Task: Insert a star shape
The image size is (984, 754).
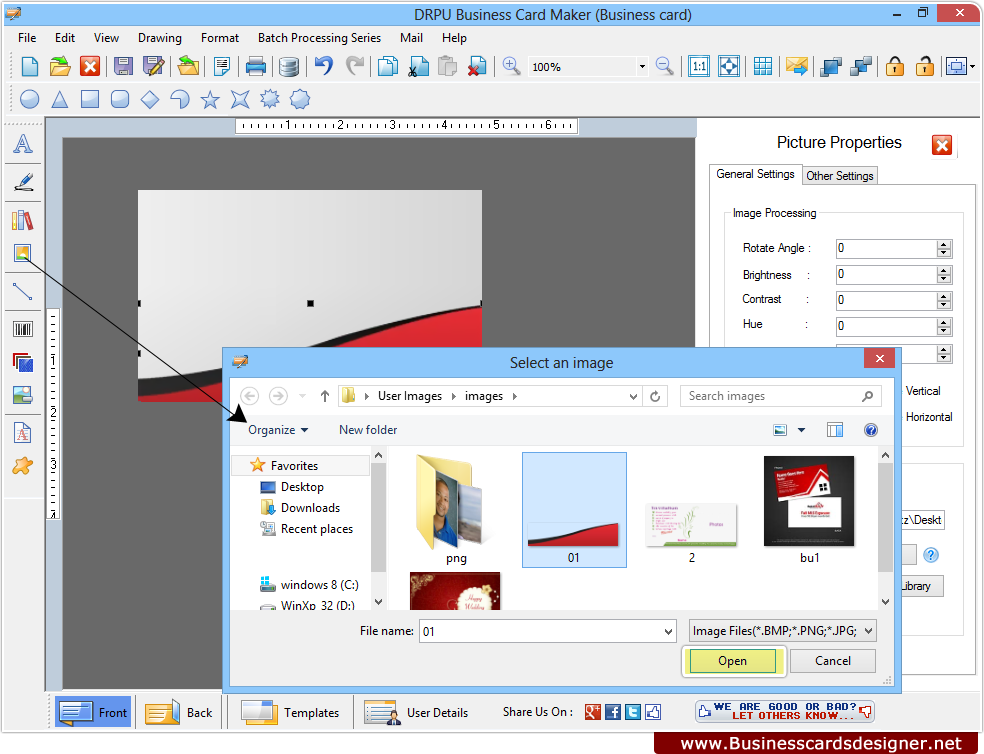Action: tap(210, 99)
